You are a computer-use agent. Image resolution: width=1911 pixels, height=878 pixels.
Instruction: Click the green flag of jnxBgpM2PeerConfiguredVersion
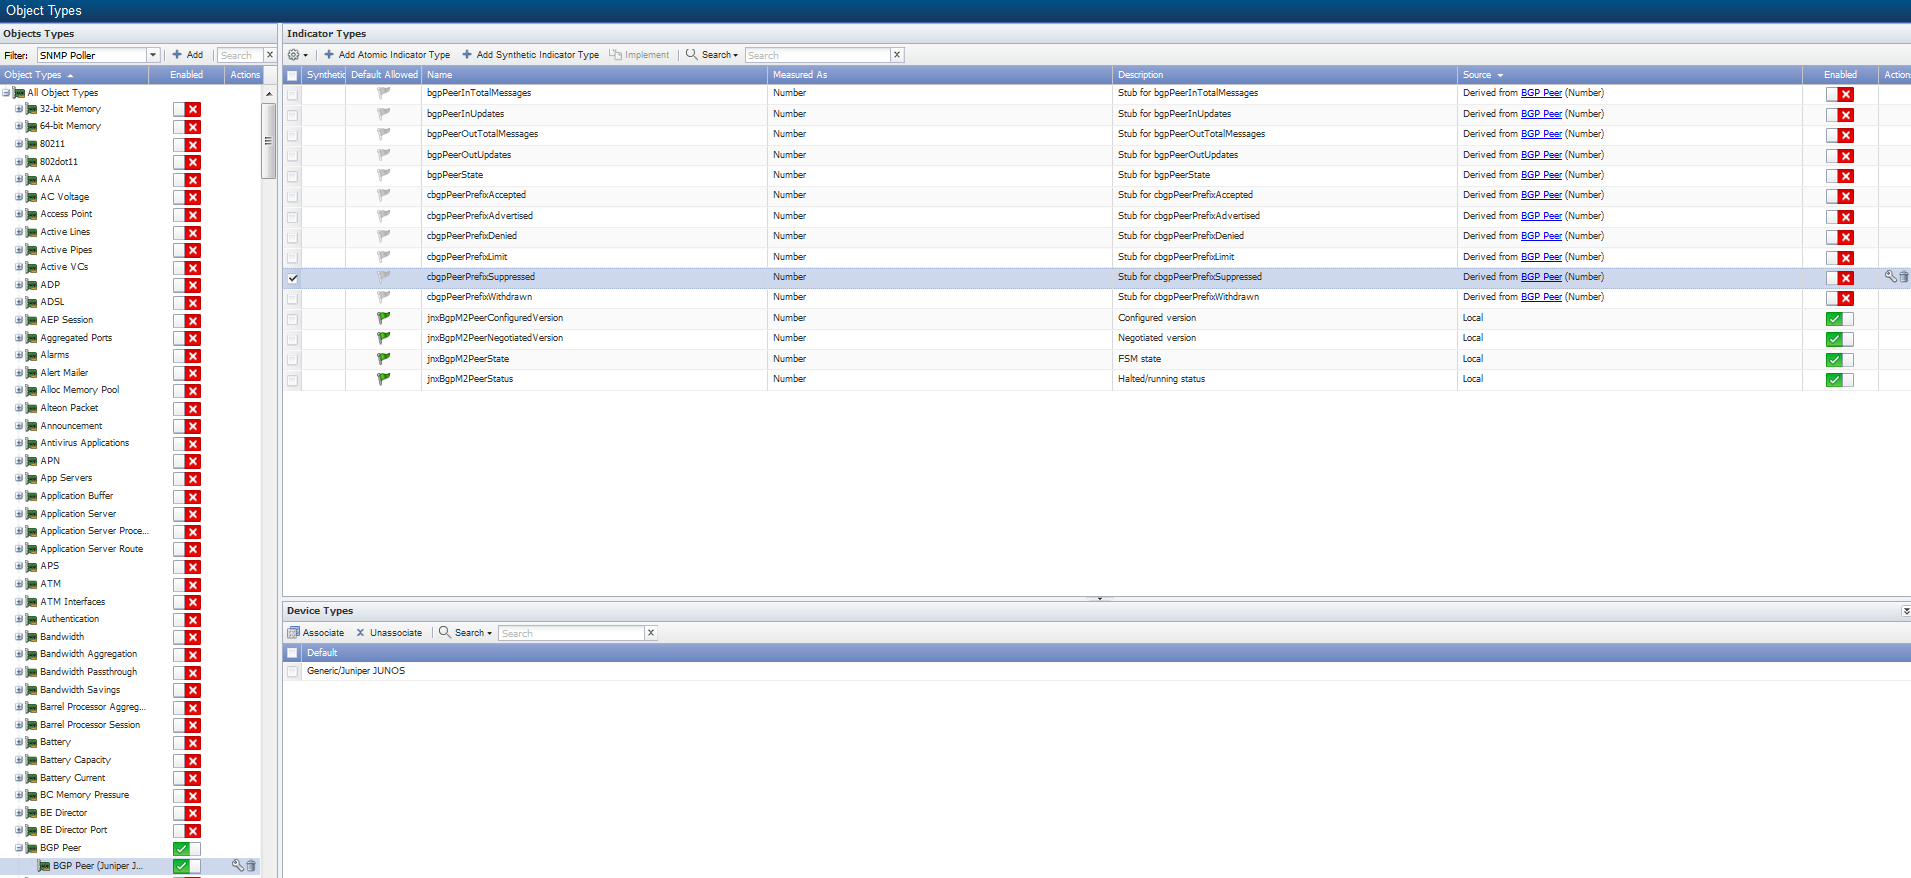click(x=383, y=317)
